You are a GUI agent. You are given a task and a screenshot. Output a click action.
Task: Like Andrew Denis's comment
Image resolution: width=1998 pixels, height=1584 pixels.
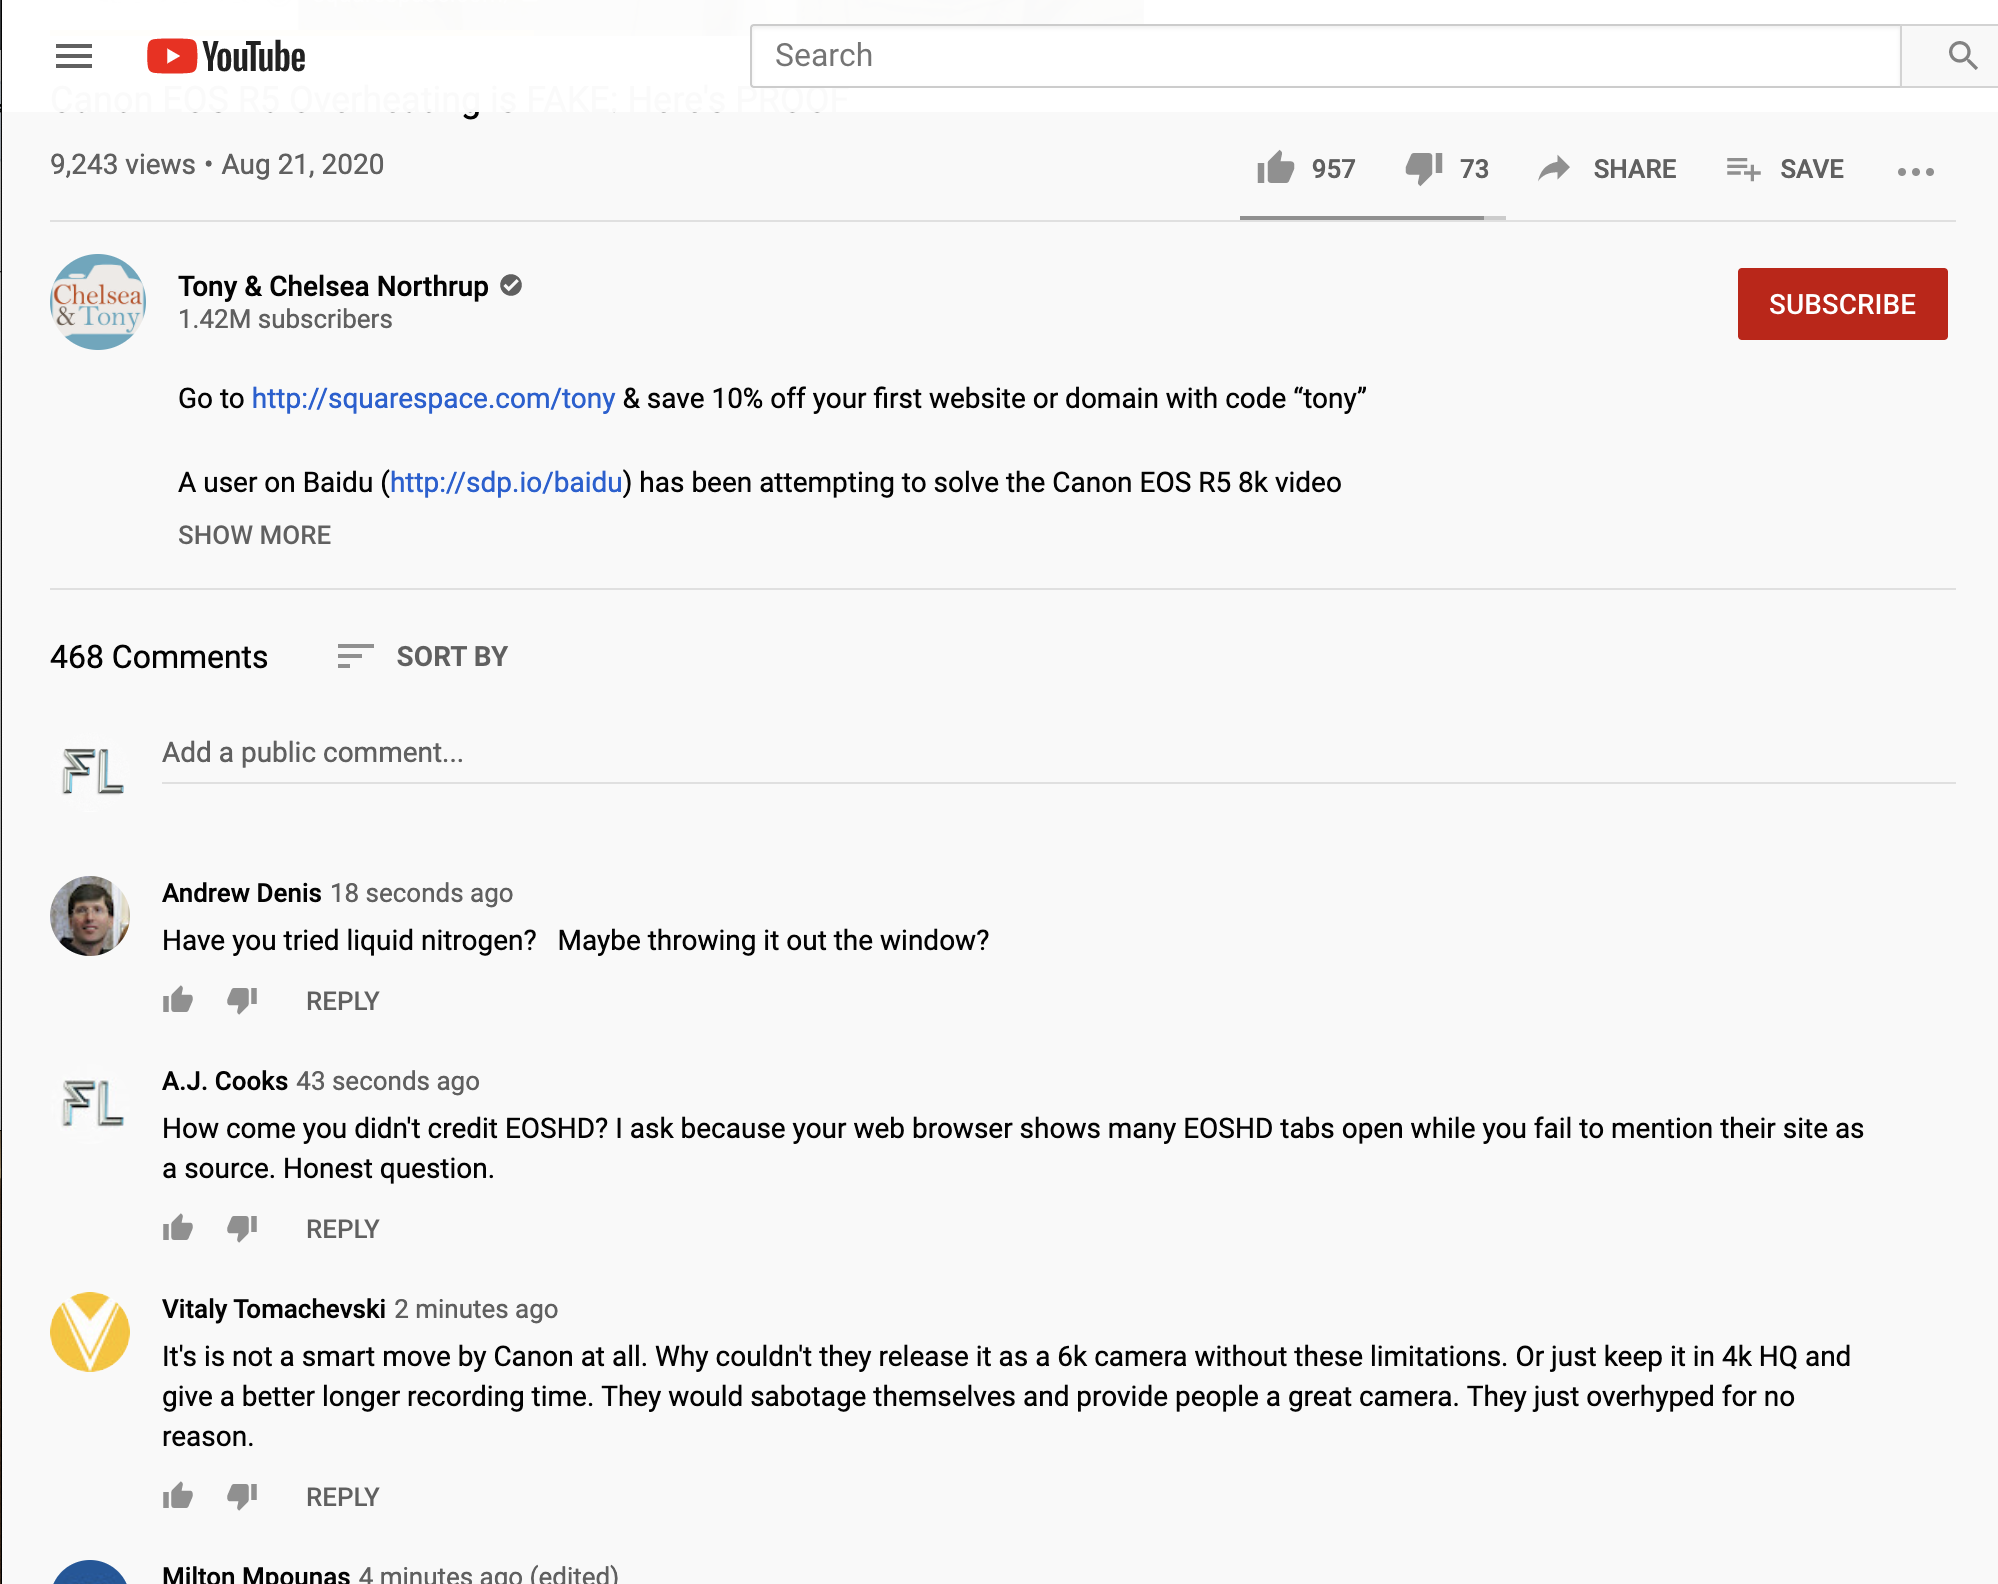(x=178, y=1000)
